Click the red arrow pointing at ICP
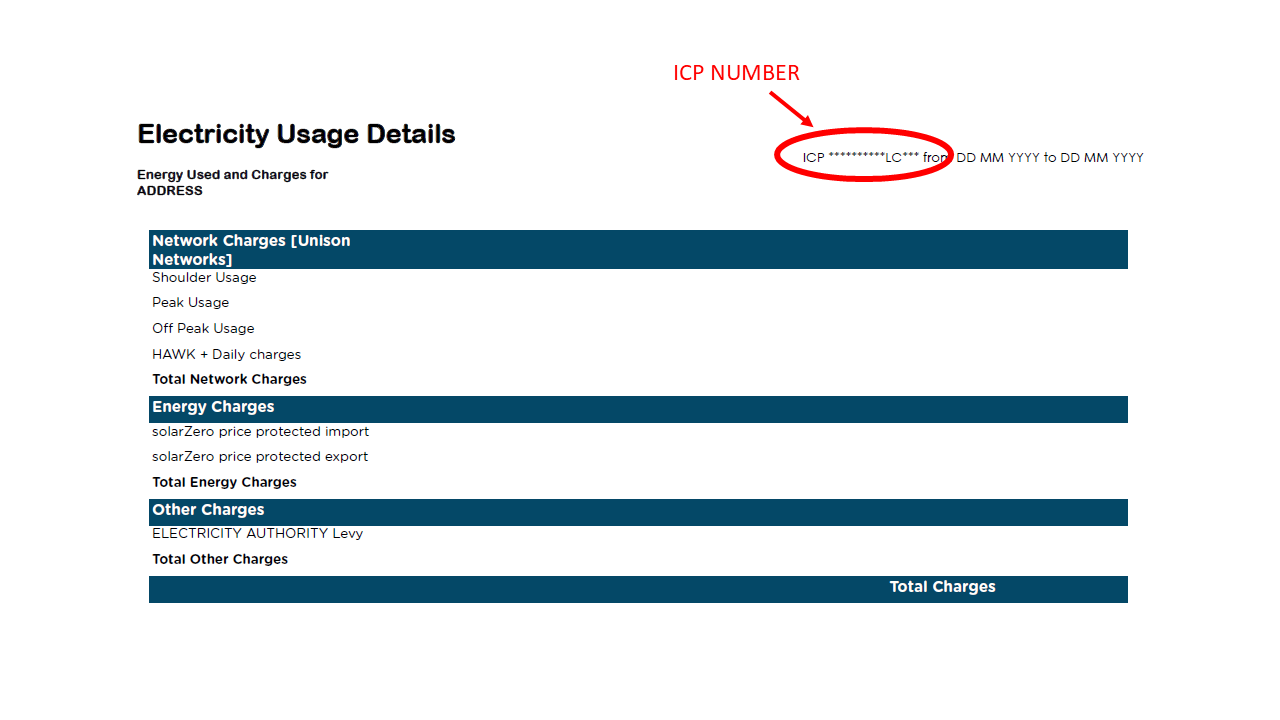The width and height of the screenshot is (1280, 720). coord(791,110)
